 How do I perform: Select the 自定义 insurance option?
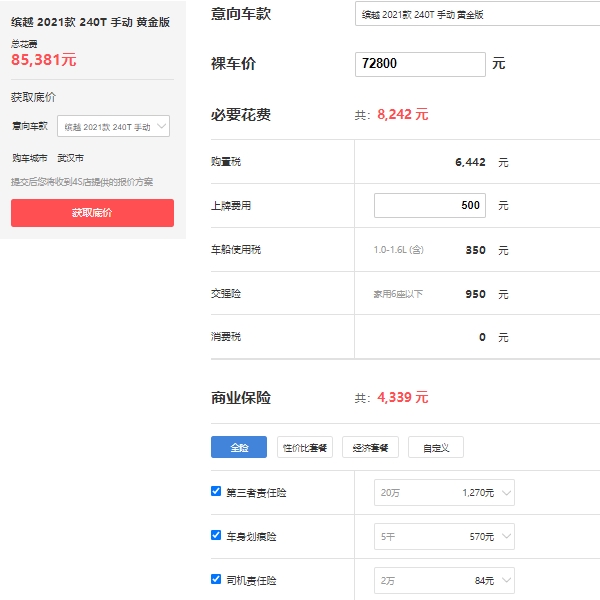[x=436, y=447]
